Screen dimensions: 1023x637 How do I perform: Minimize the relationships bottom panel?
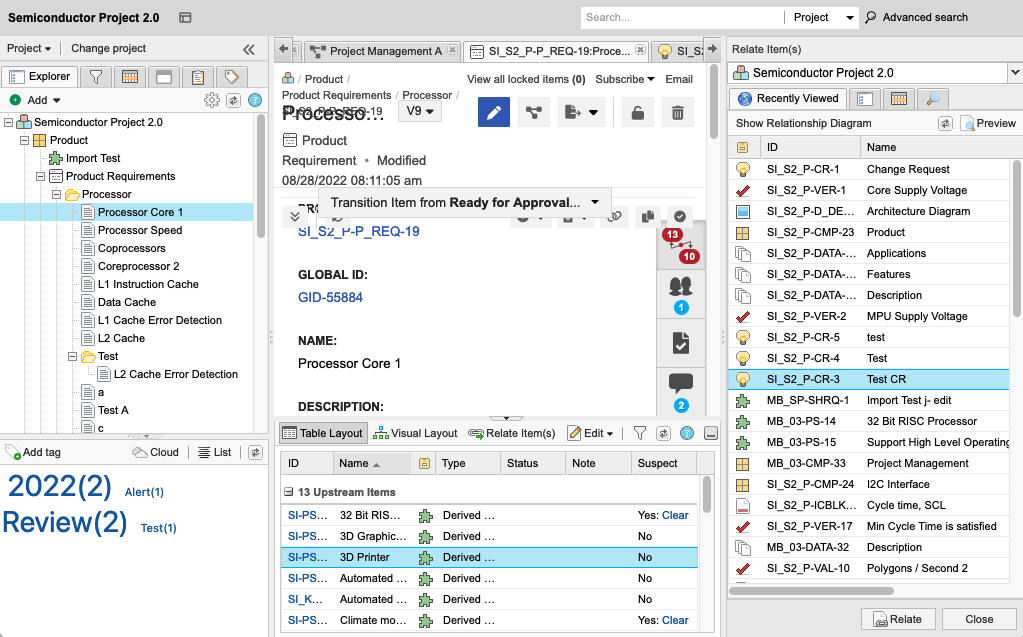710,433
